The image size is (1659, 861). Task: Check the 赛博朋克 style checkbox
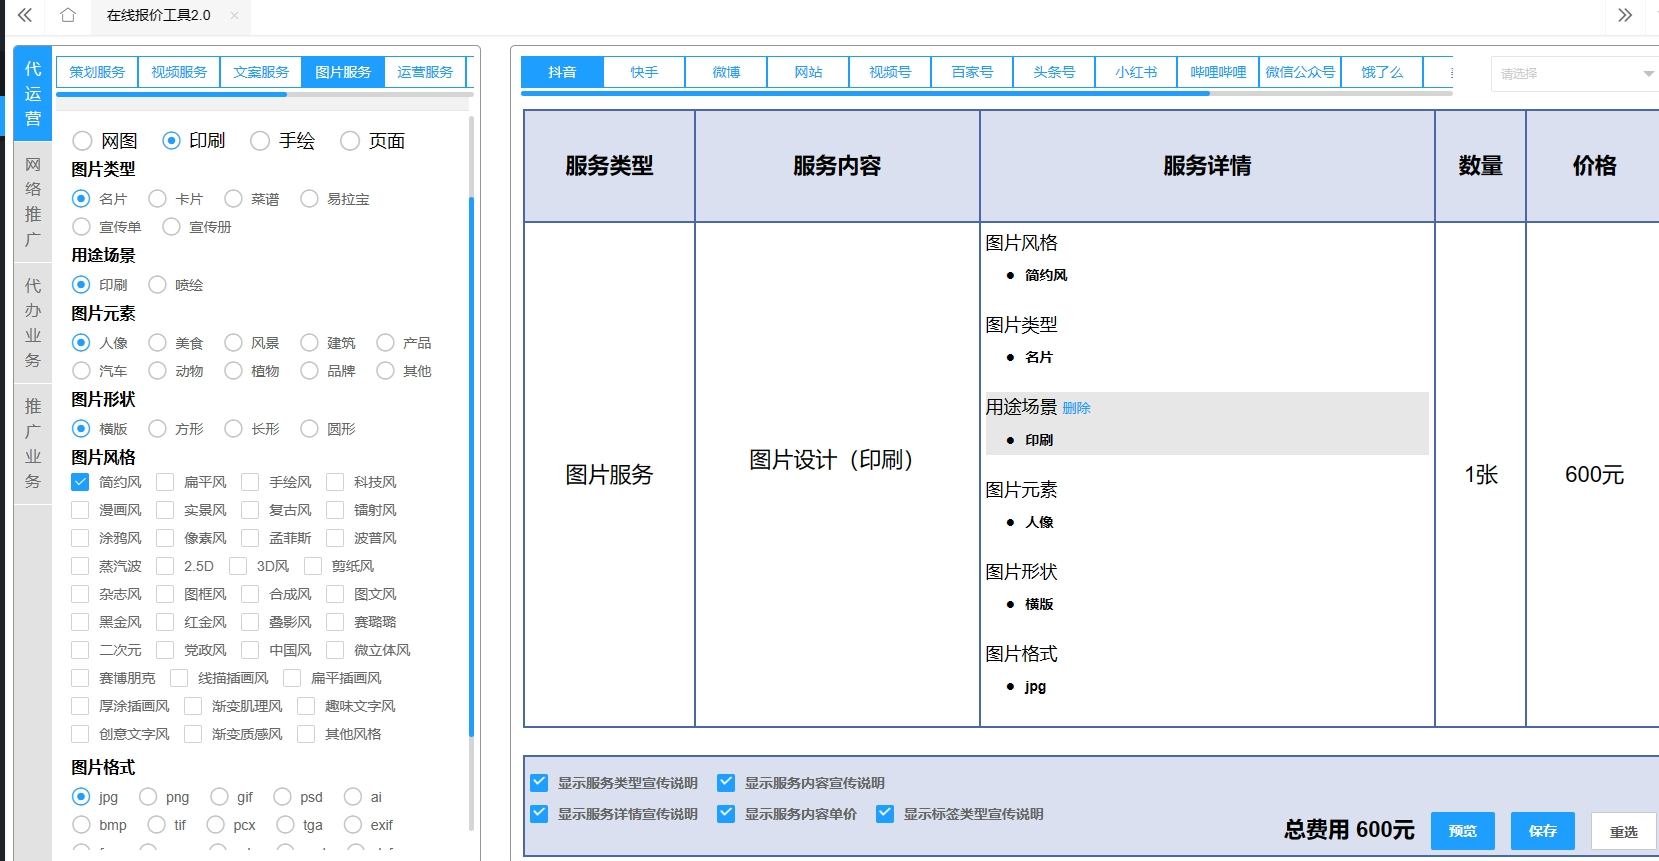[81, 678]
